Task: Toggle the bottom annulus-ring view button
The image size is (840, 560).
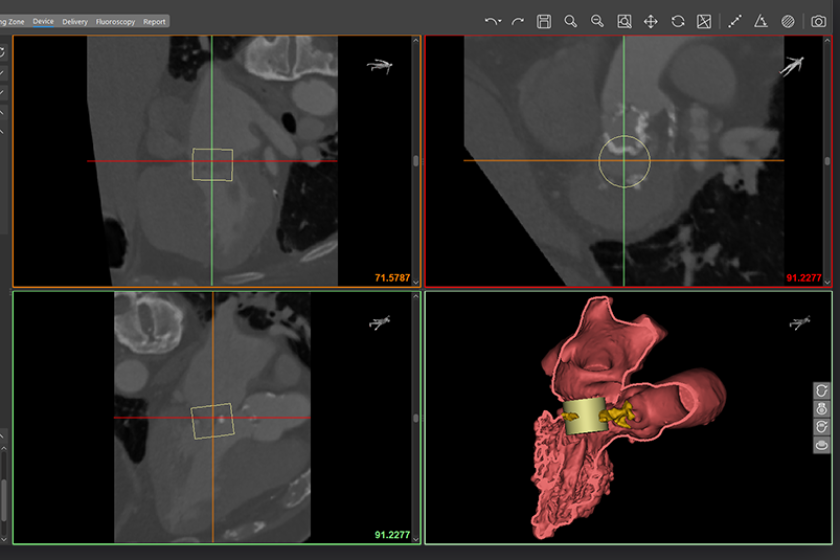Action: click(821, 445)
